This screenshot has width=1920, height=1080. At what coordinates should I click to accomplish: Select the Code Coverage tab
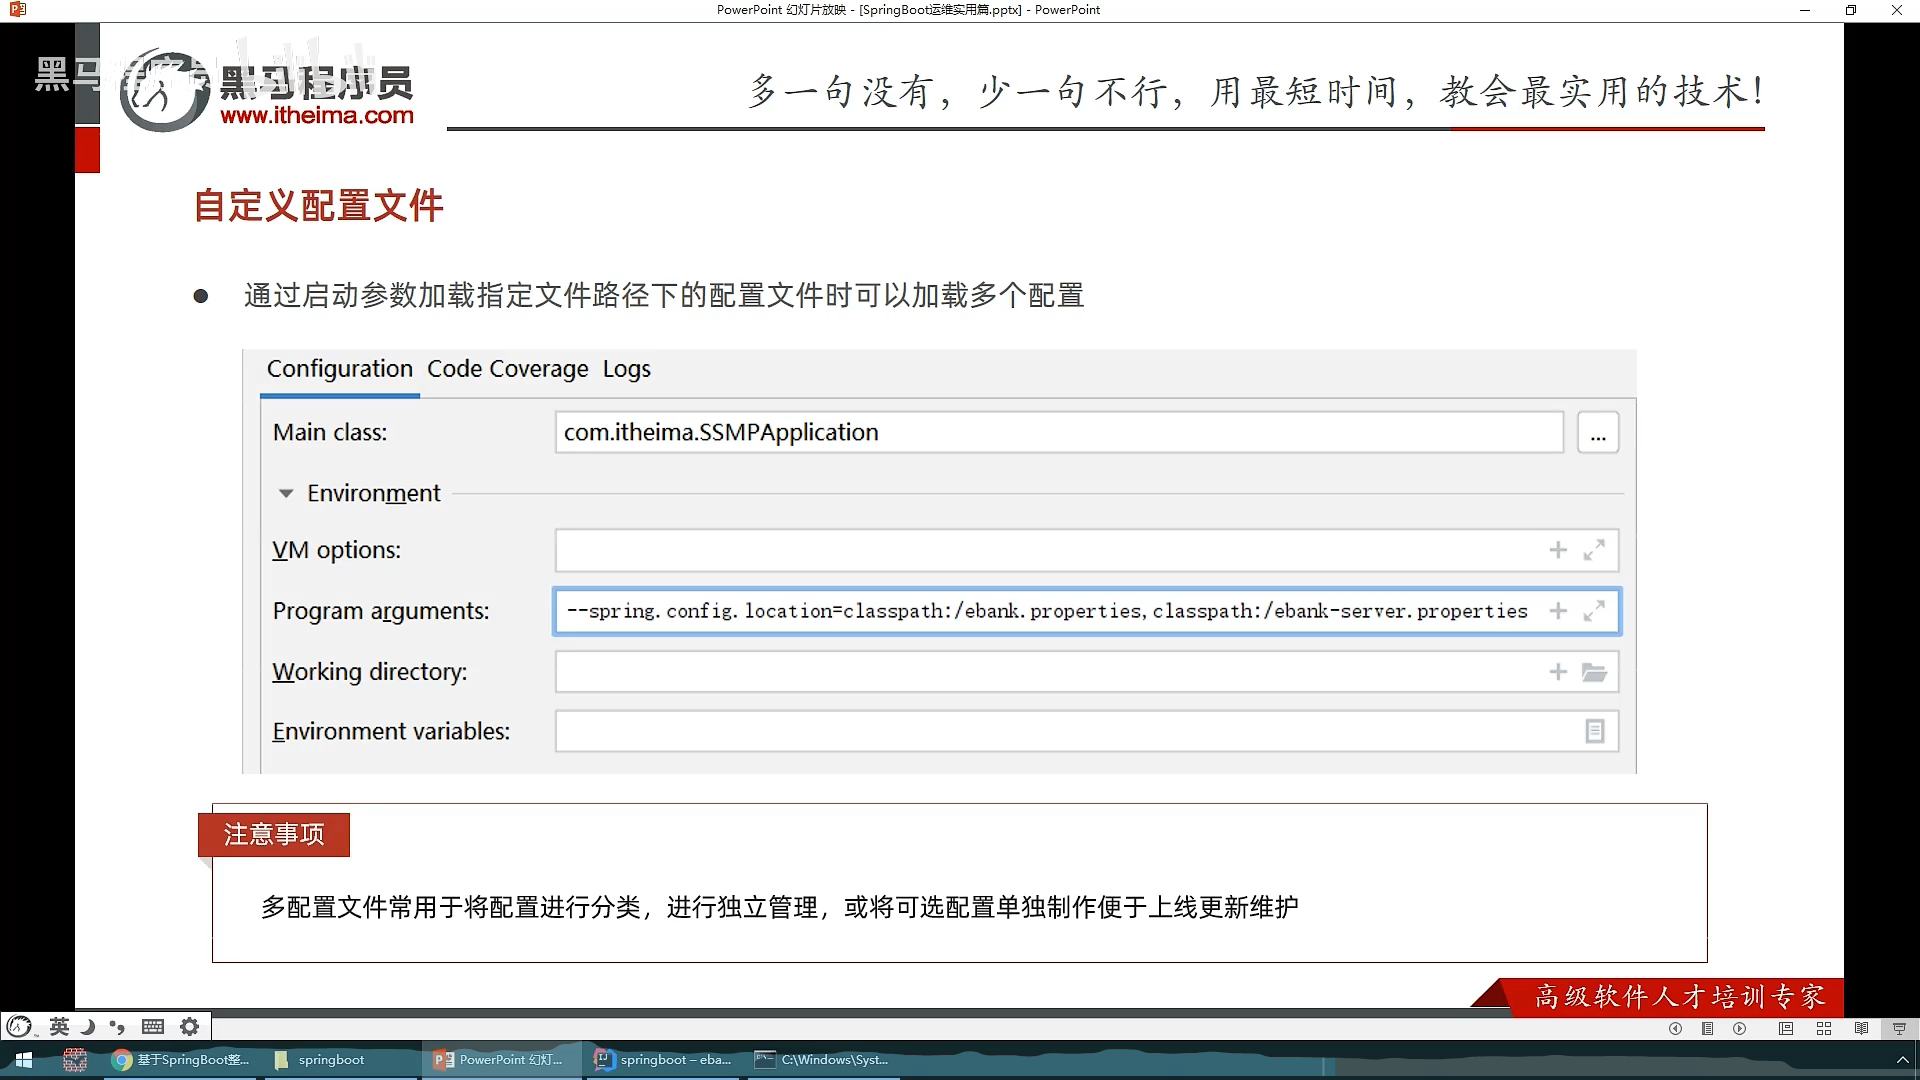pos(507,369)
